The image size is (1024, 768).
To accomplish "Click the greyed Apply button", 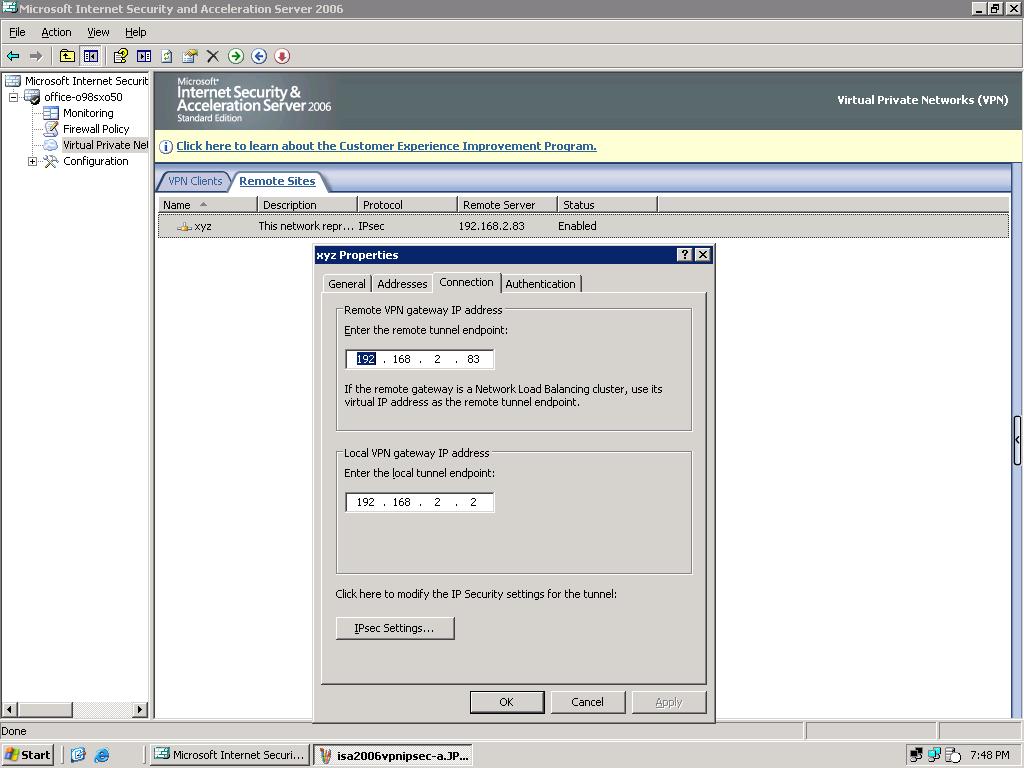I will [669, 702].
